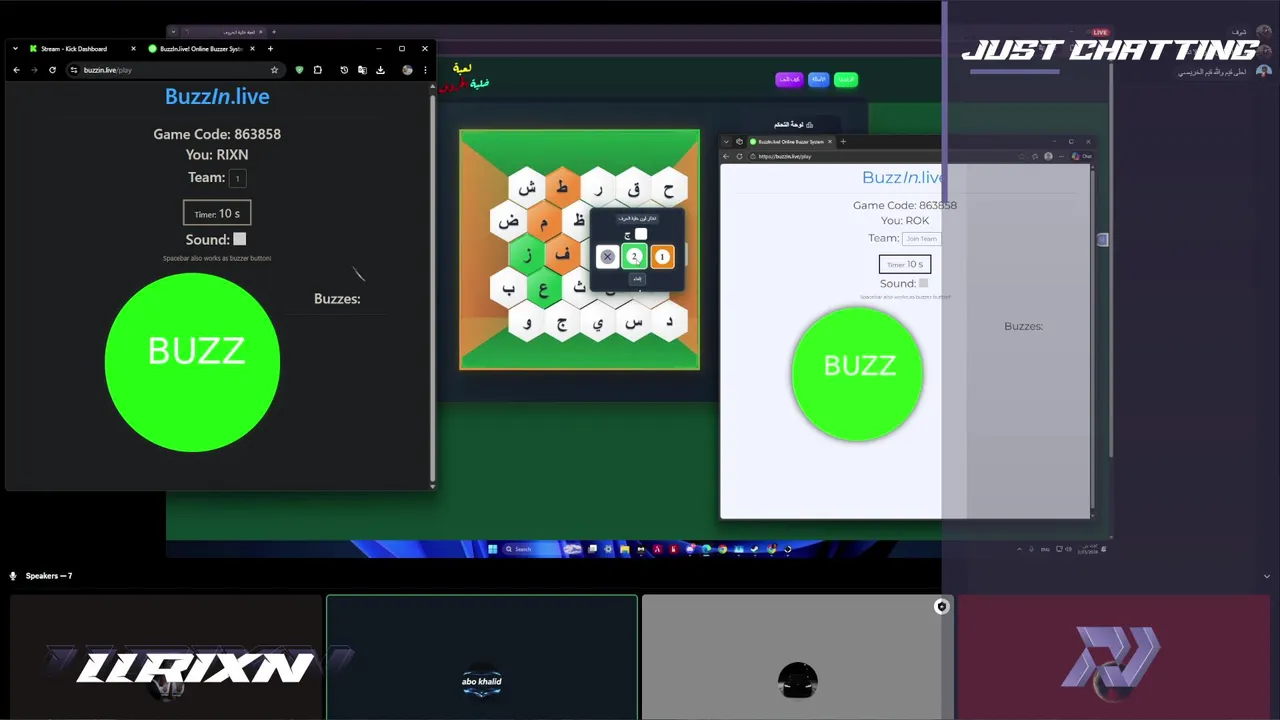Open a new tab in front browser
The image size is (1280, 720).
pyautogui.click(x=270, y=48)
